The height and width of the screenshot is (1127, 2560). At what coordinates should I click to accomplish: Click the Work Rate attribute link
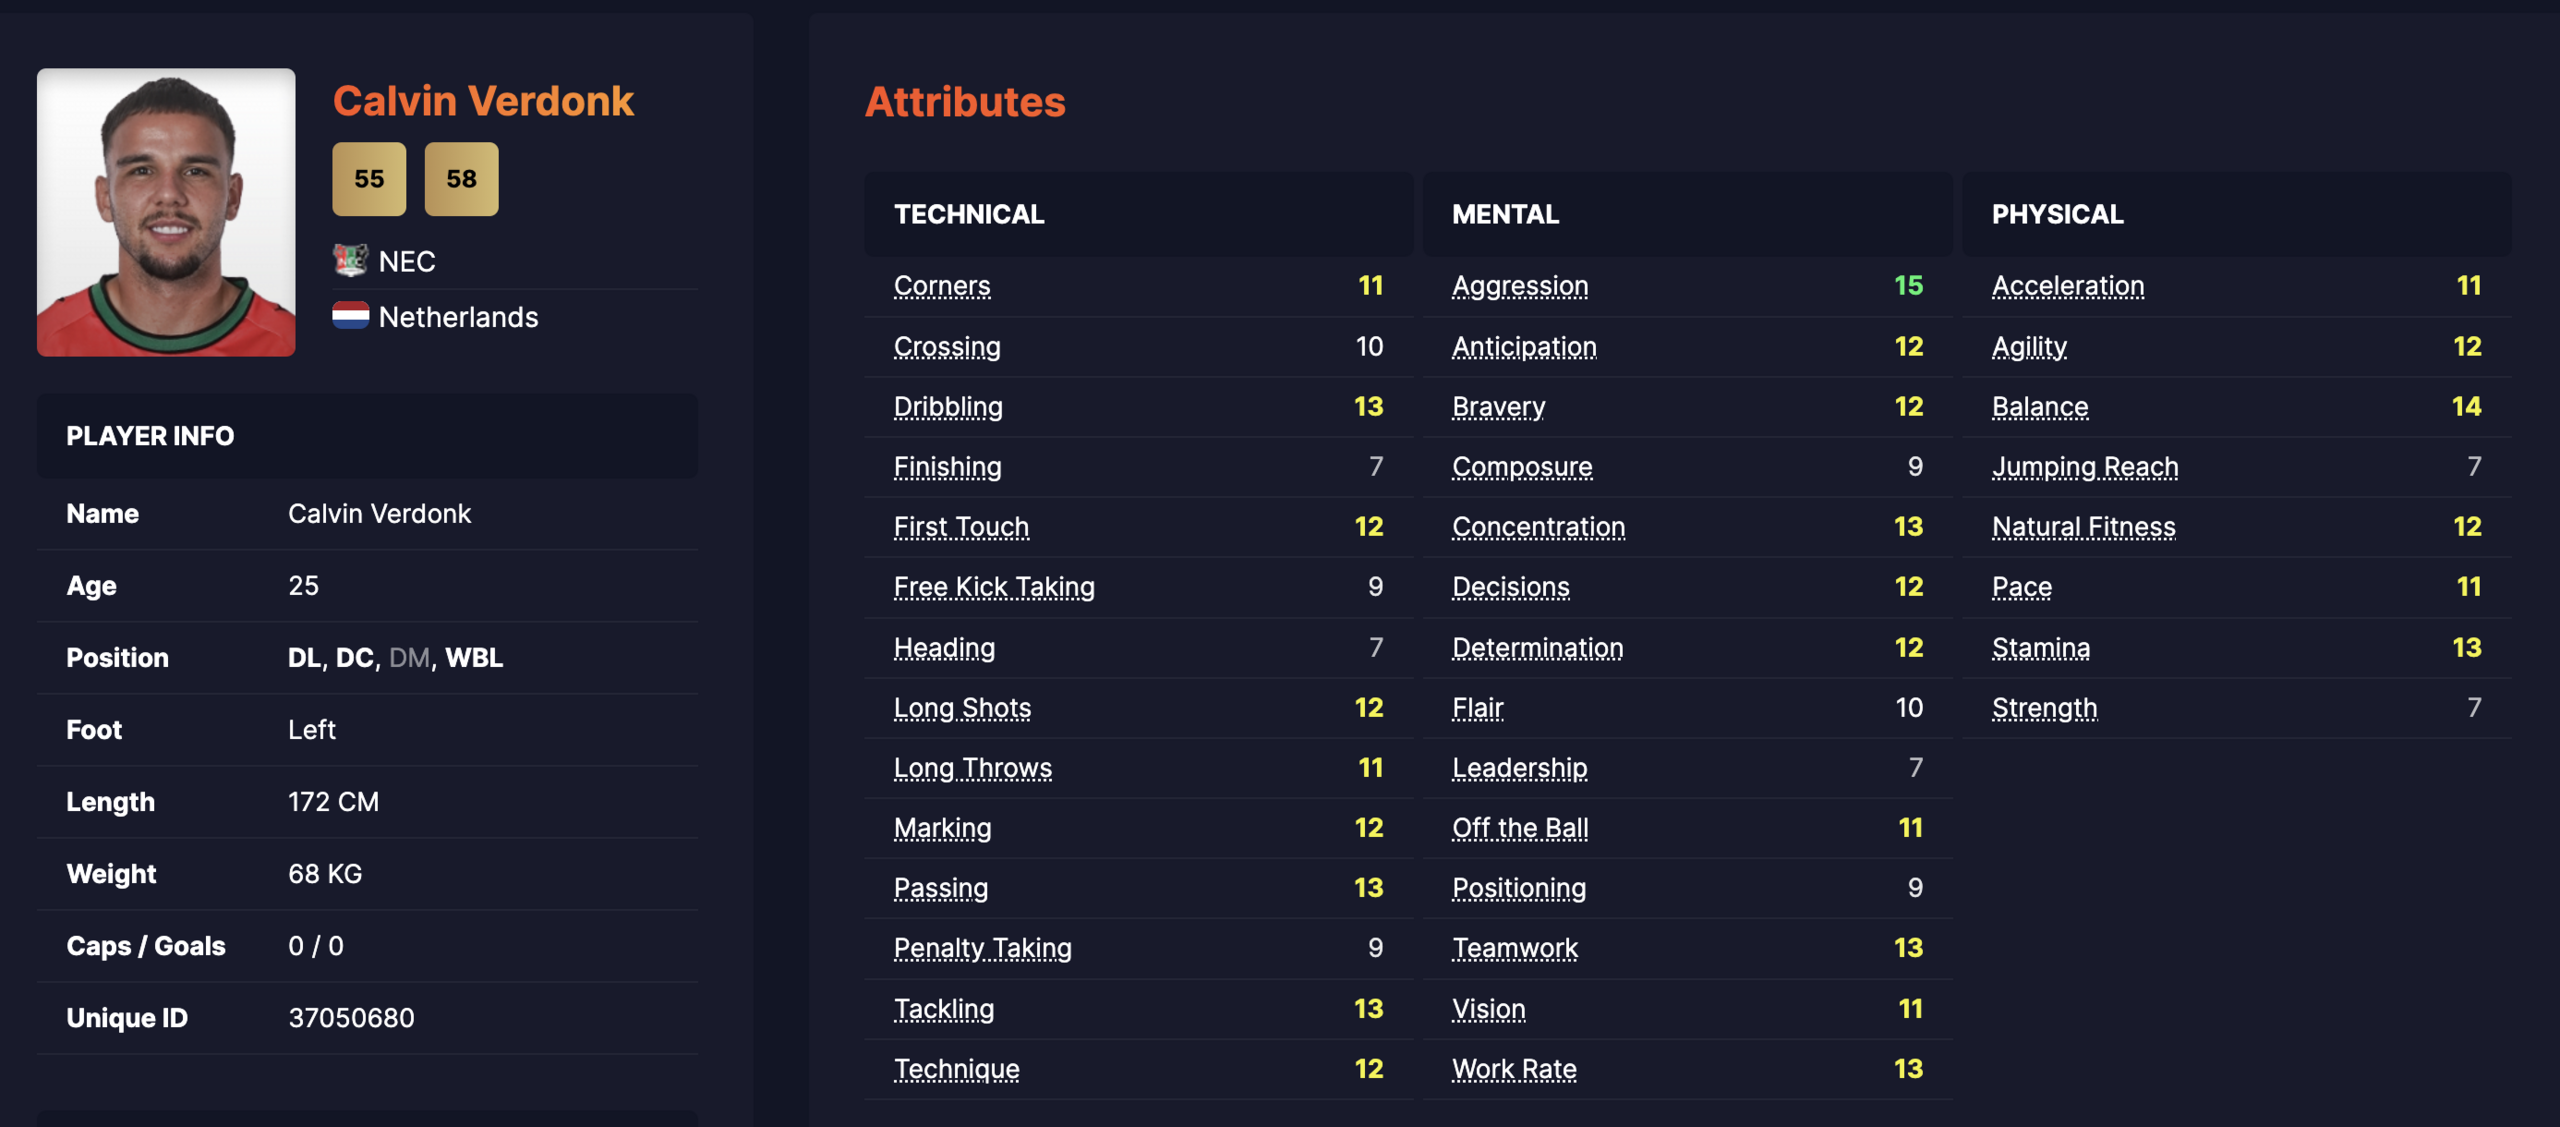click(x=1513, y=1068)
